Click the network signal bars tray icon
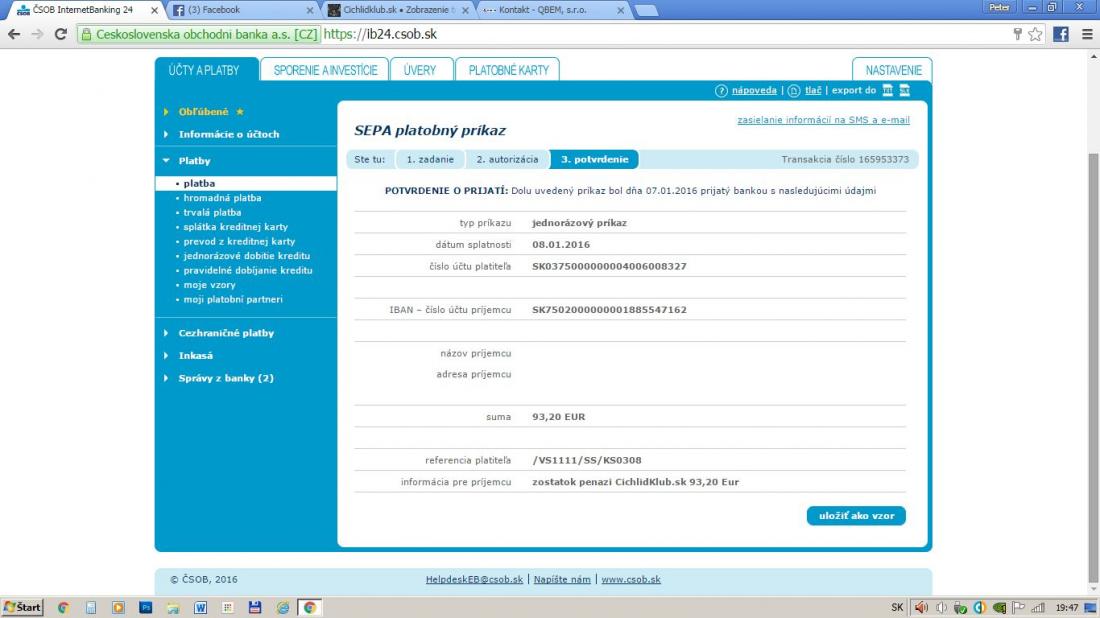The width and height of the screenshot is (1100, 618). [x=1038, y=607]
